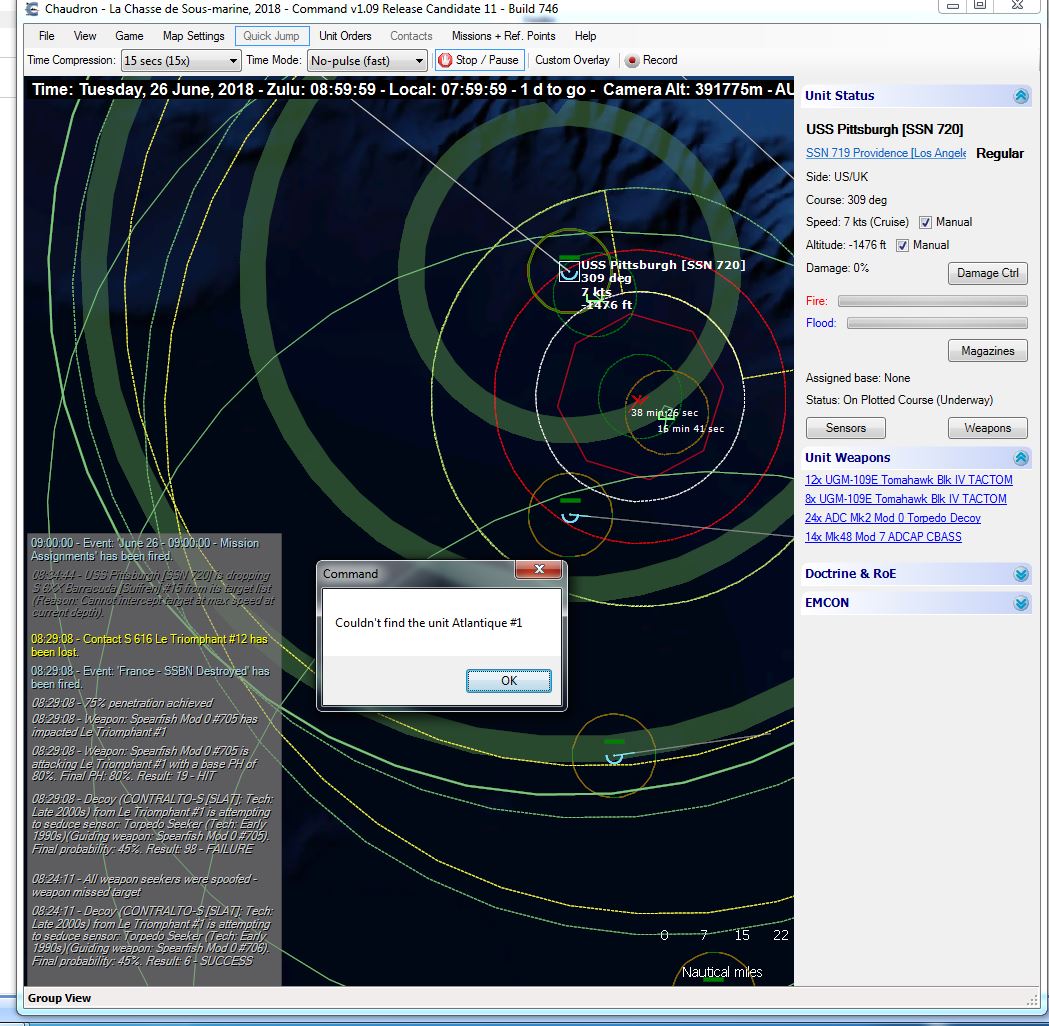Image resolution: width=1049 pixels, height=1026 pixels.
Task: Open 24x ADC Mk2 Torpedo Decoy link
Action: click(x=893, y=518)
